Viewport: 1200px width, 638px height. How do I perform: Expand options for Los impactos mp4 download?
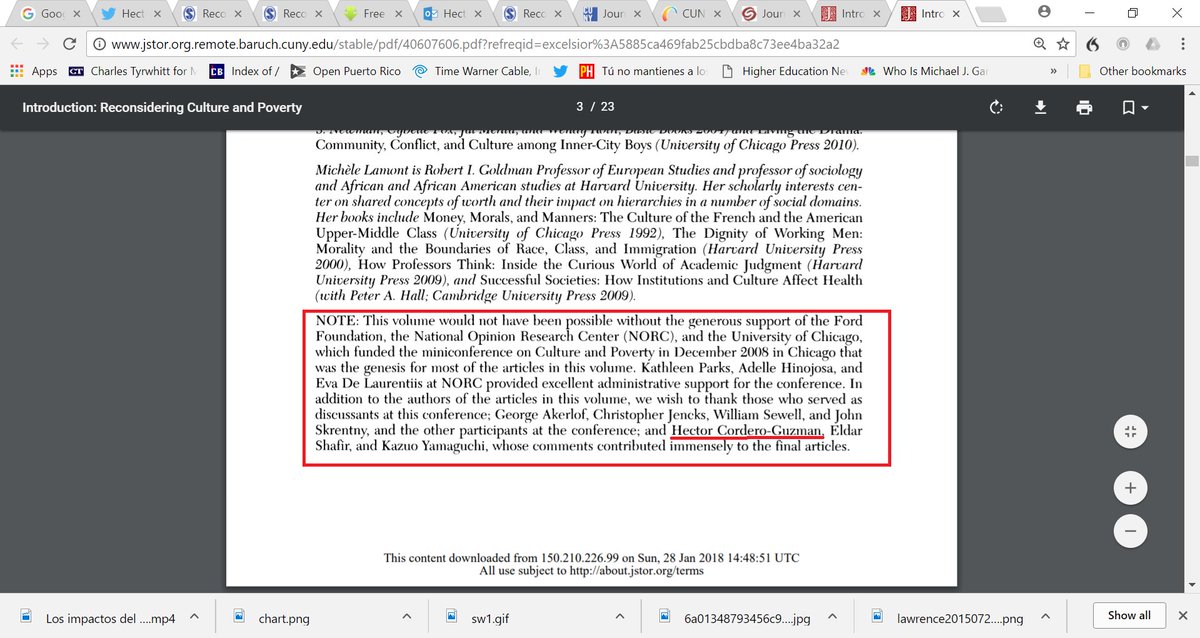(x=194, y=617)
